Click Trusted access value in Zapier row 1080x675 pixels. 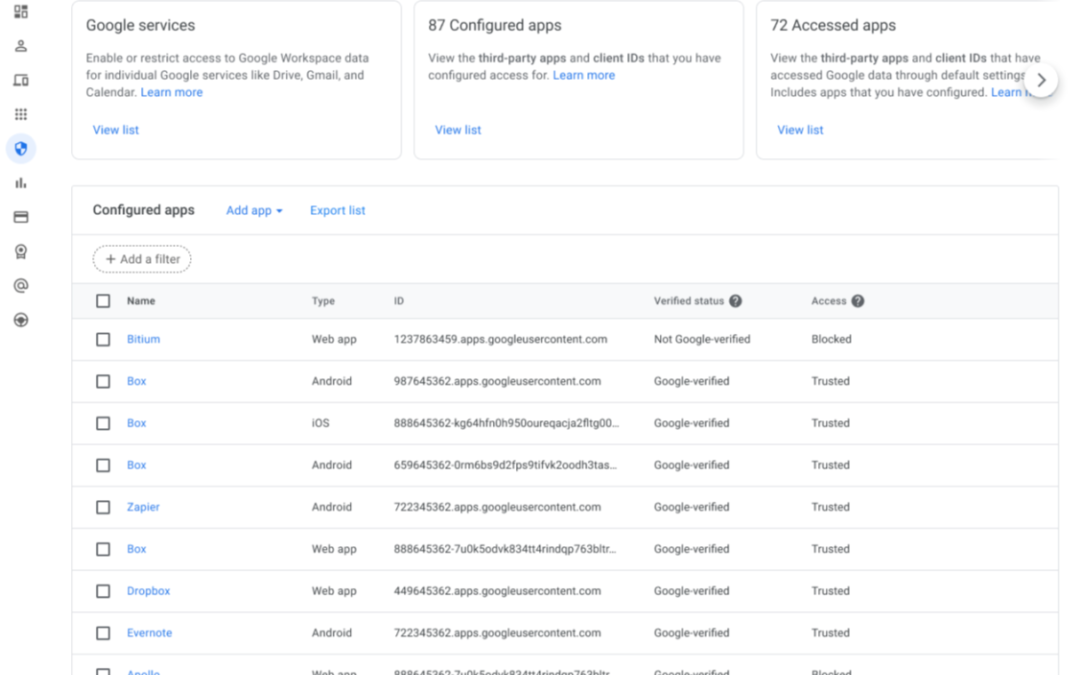831,507
